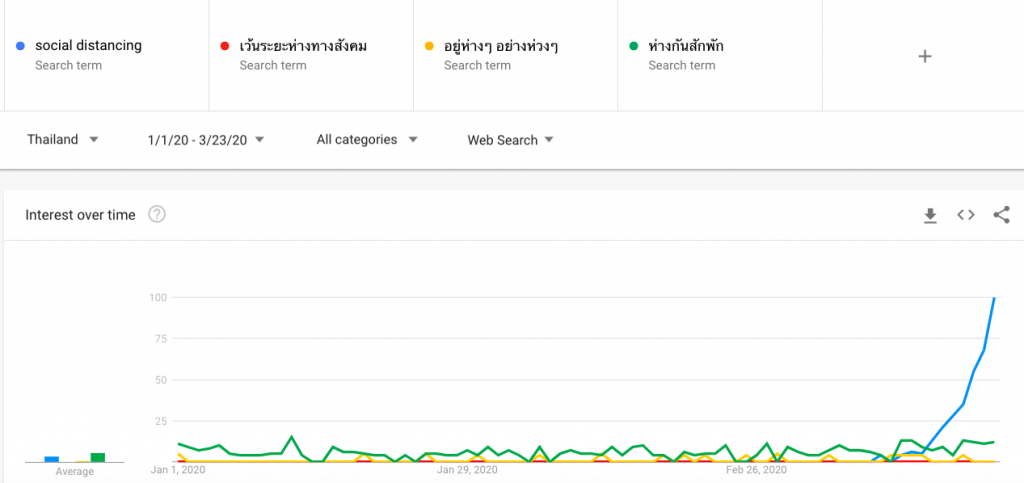Click the Jan 29, 2020 axis label
1024x483 pixels.
(x=468, y=470)
